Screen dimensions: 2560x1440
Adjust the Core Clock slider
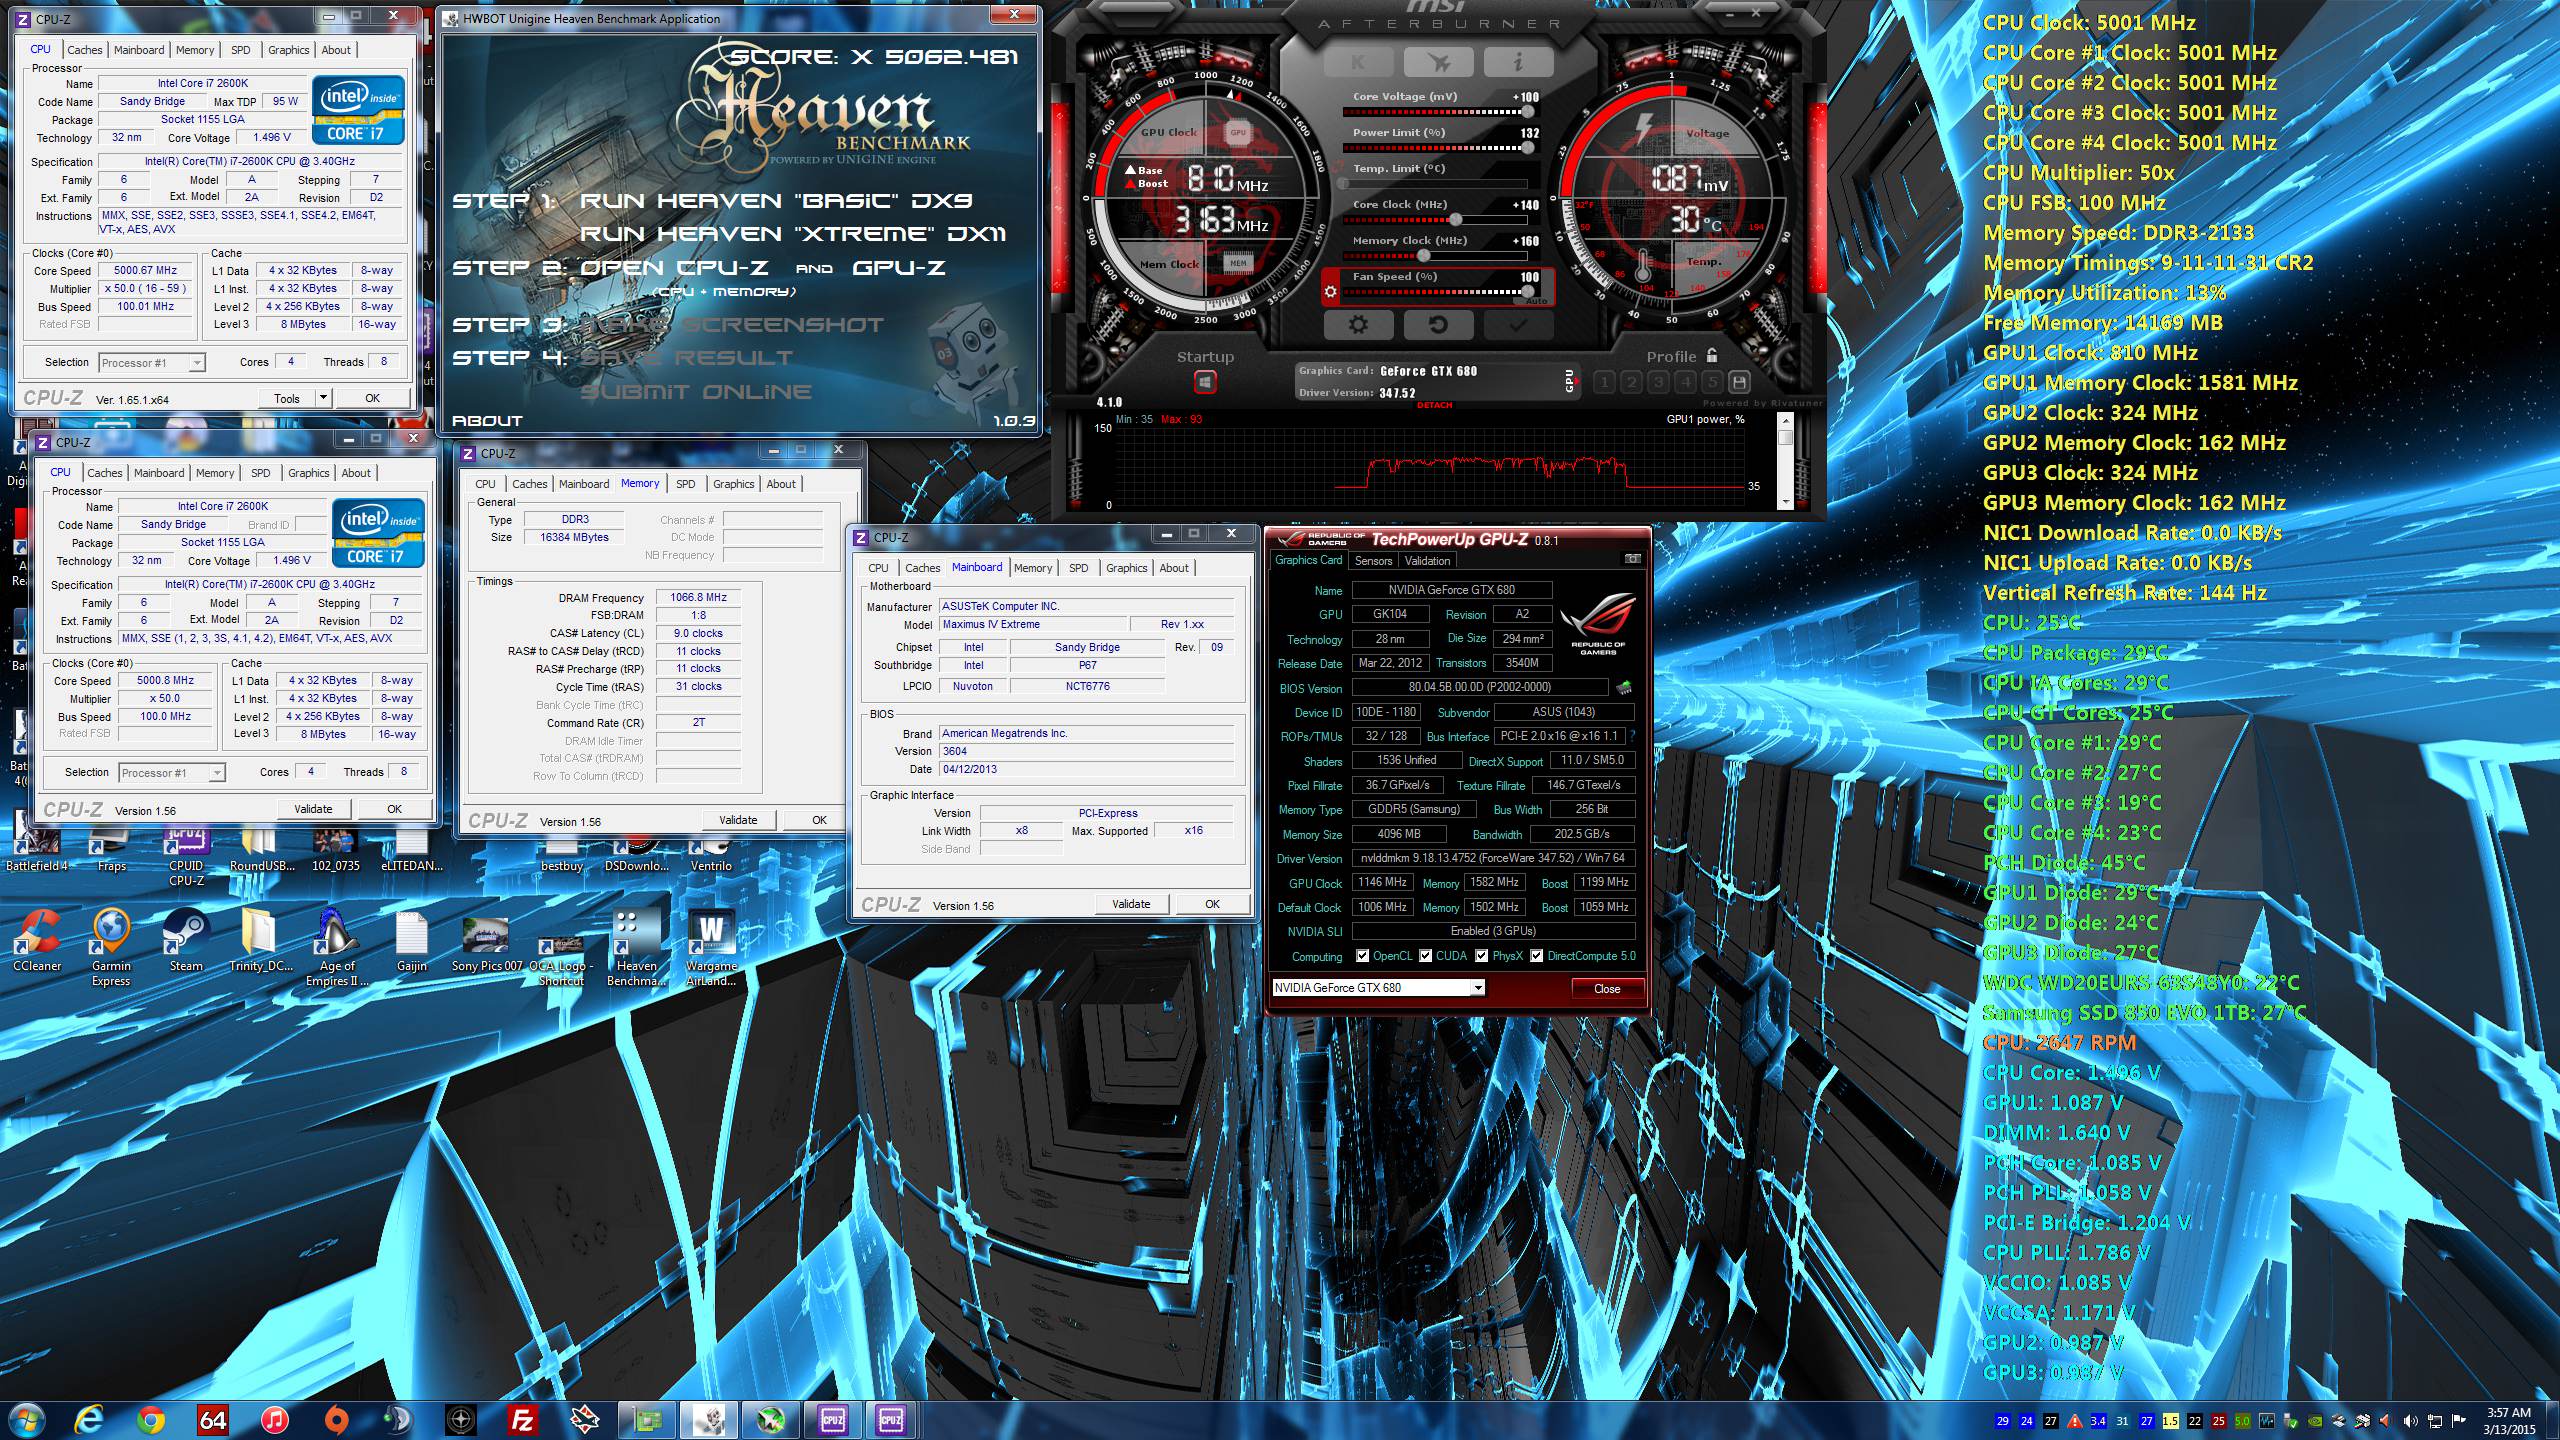coord(1436,220)
